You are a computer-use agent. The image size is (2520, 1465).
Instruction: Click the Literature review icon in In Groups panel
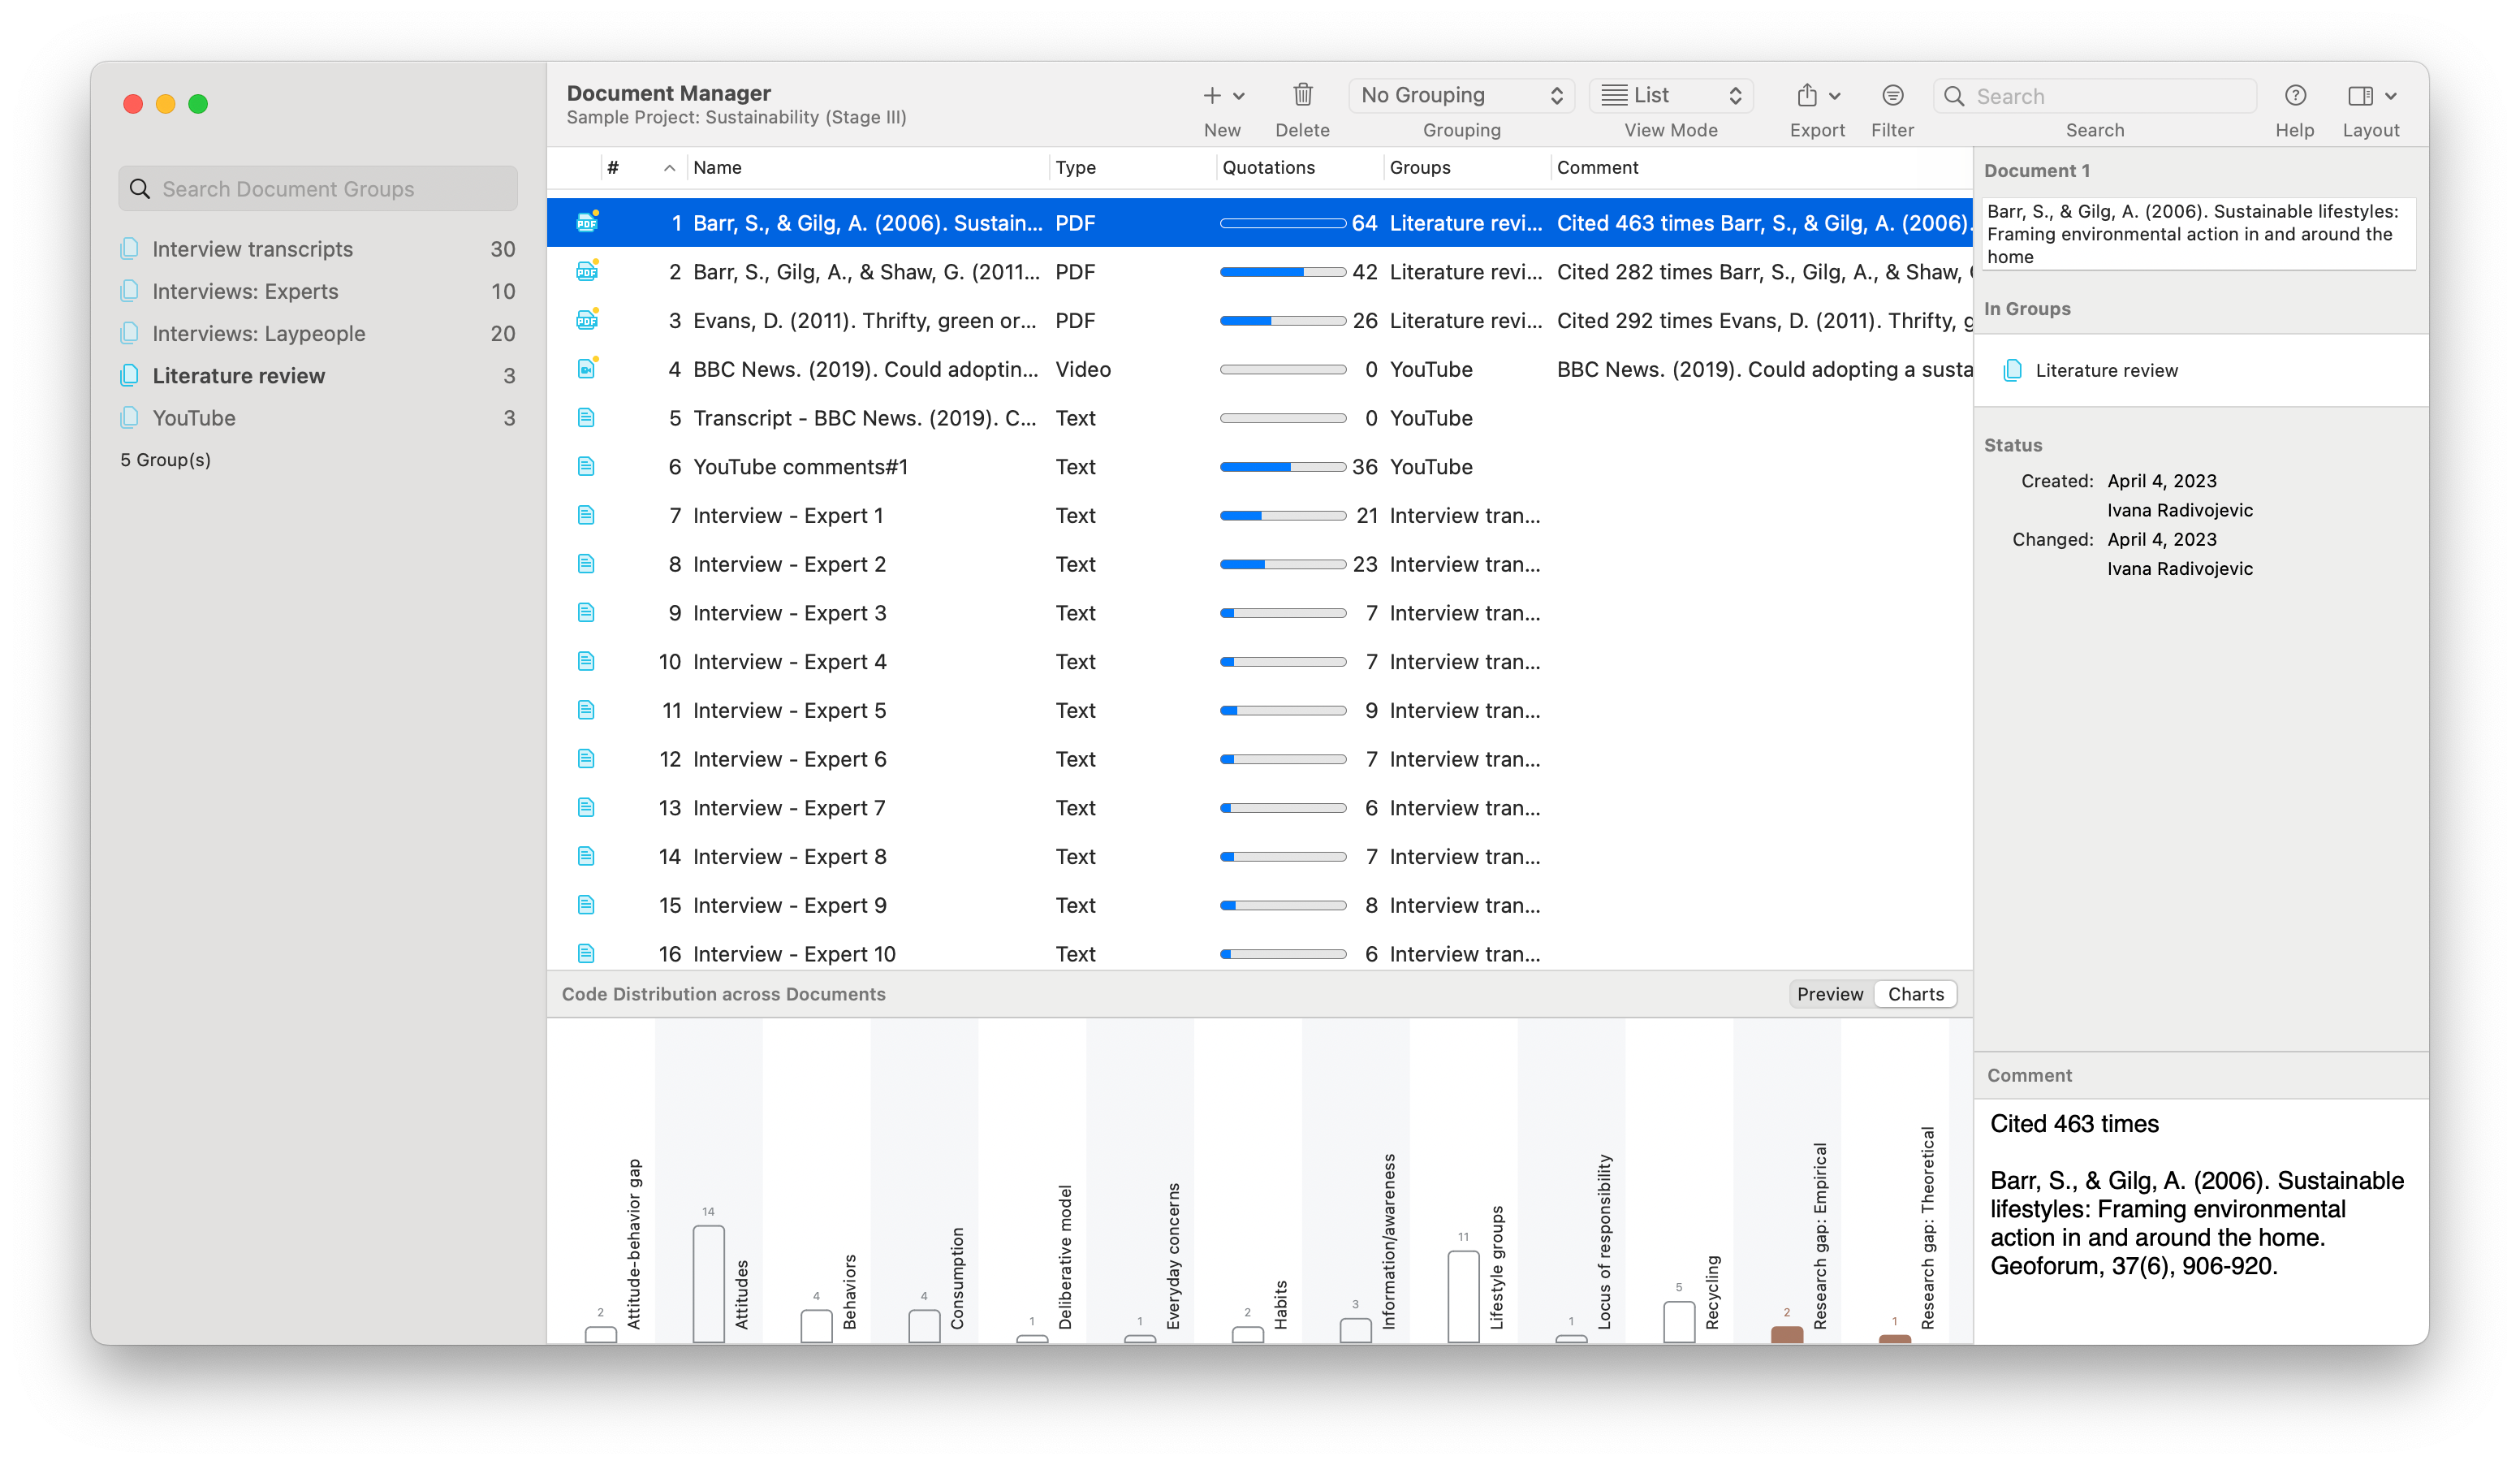click(x=2012, y=370)
